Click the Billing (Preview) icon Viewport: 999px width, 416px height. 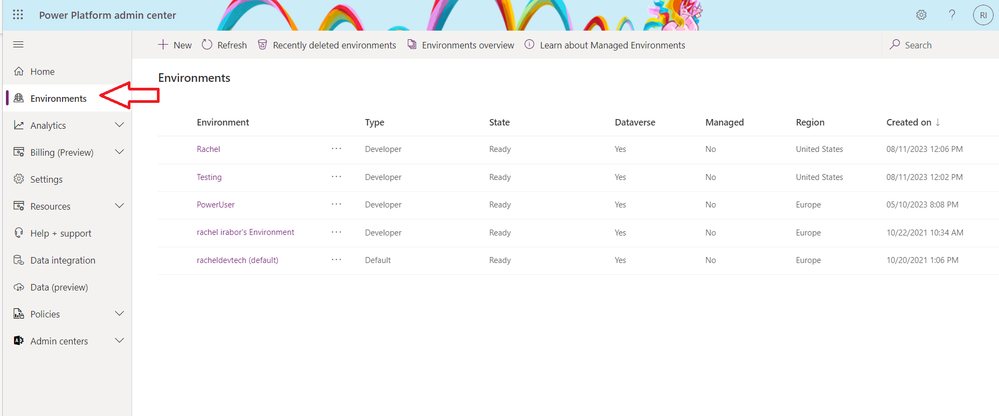click(18, 152)
